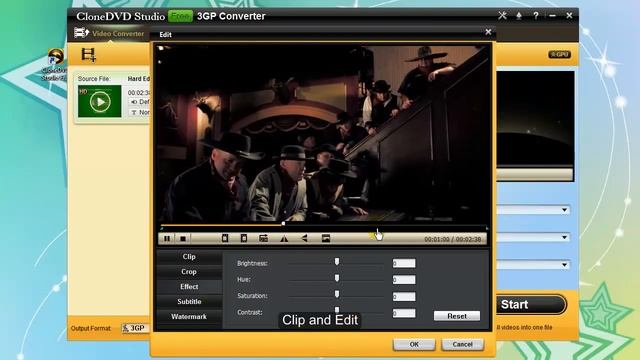Open the help question mark icon

tap(536, 16)
